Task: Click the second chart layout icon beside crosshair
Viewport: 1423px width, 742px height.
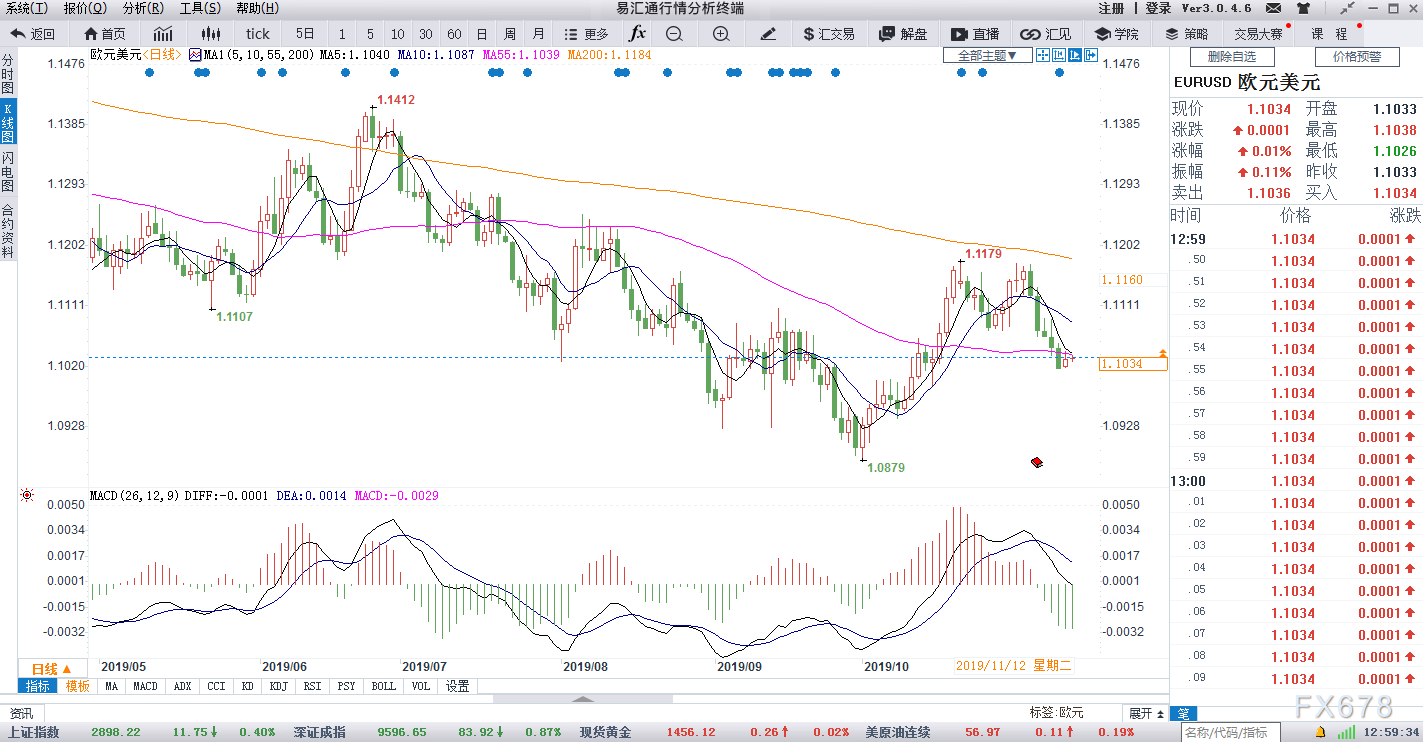Action: pos(1058,55)
